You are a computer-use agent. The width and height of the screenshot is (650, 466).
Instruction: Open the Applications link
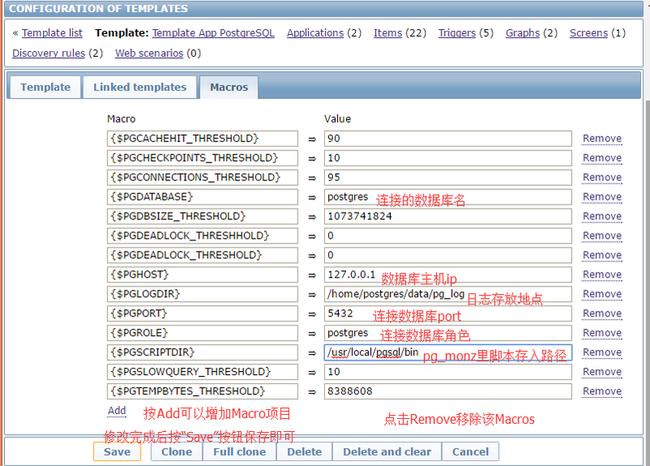click(x=315, y=33)
